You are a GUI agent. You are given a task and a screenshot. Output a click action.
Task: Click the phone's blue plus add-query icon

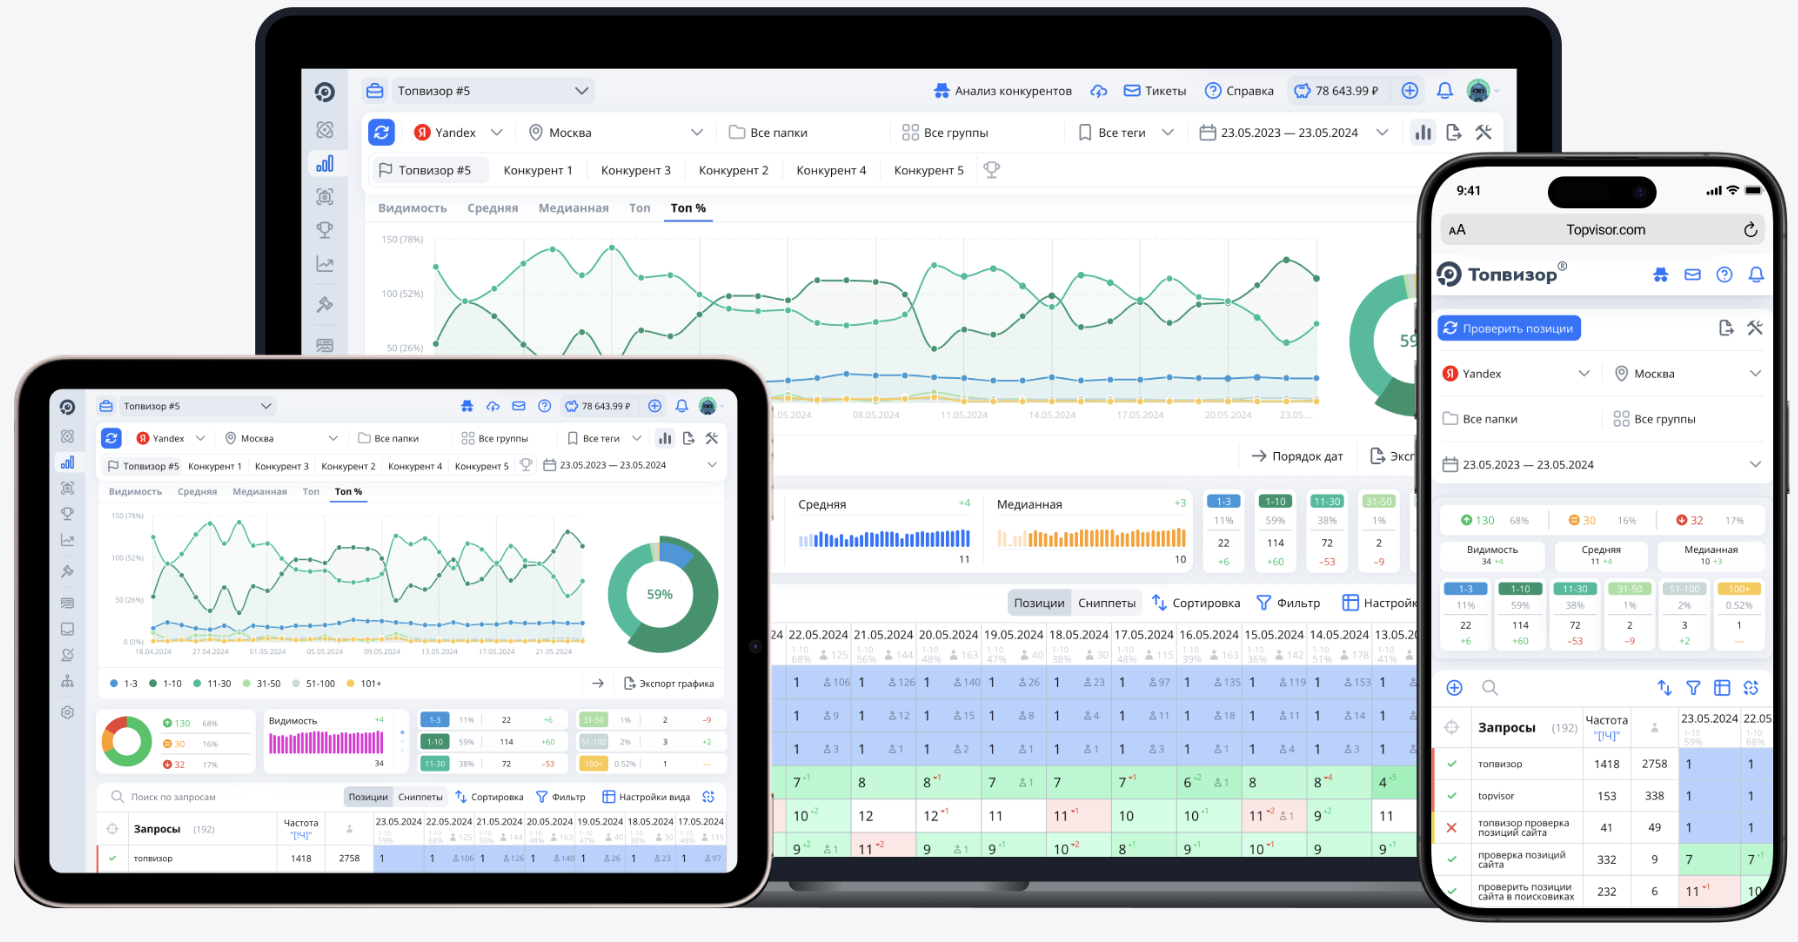tap(1455, 688)
